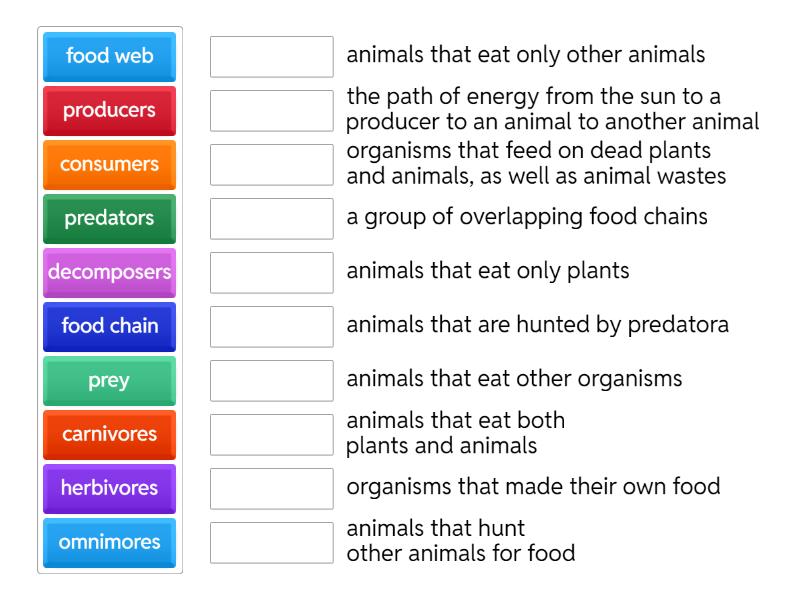The height and width of the screenshot is (600, 800).
Task: Click the answer box beside 'animals that eat only other animals'
Action: [270, 57]
